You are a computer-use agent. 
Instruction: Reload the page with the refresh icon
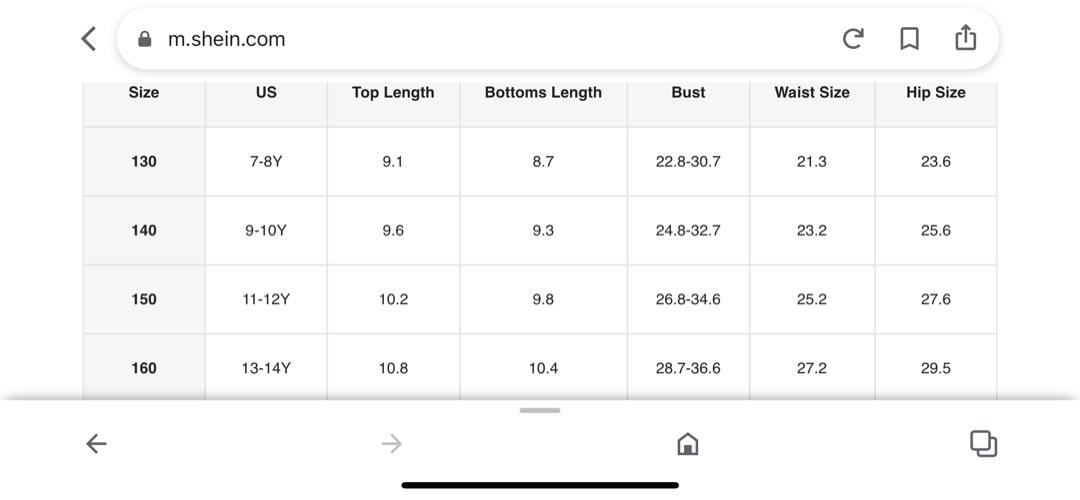[x=853, y=39]
